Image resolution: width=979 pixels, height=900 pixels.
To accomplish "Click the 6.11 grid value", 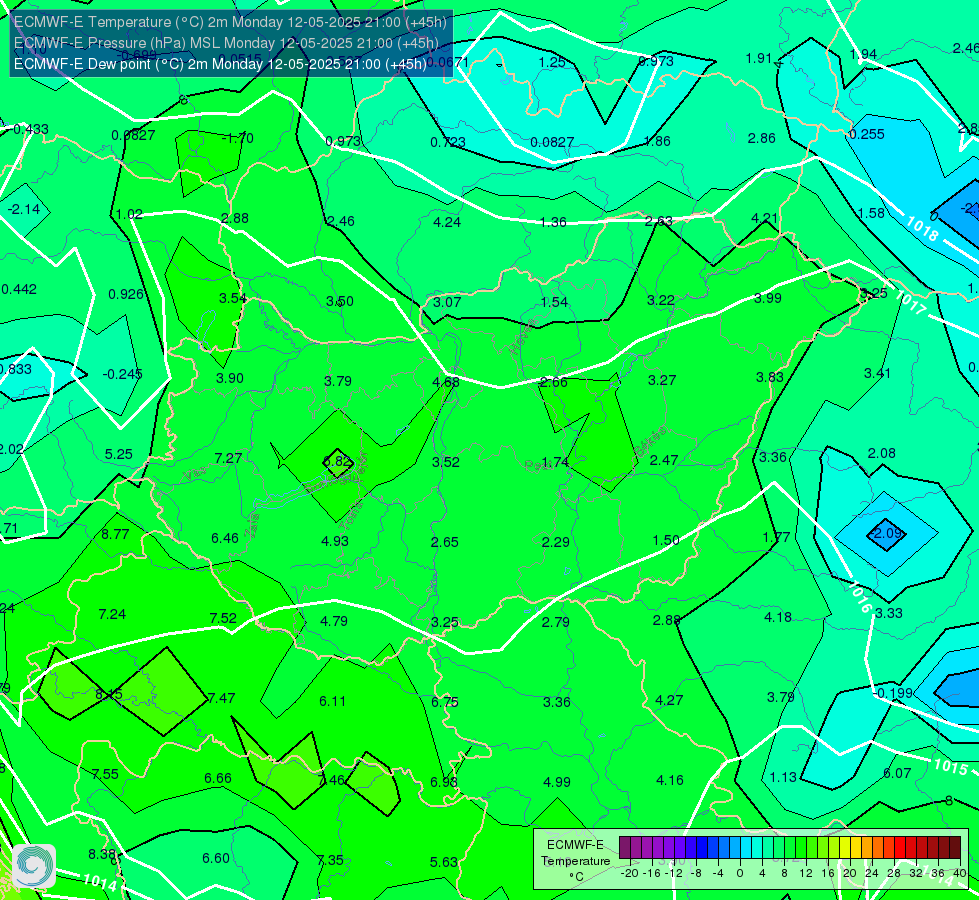I will point(332,701).
